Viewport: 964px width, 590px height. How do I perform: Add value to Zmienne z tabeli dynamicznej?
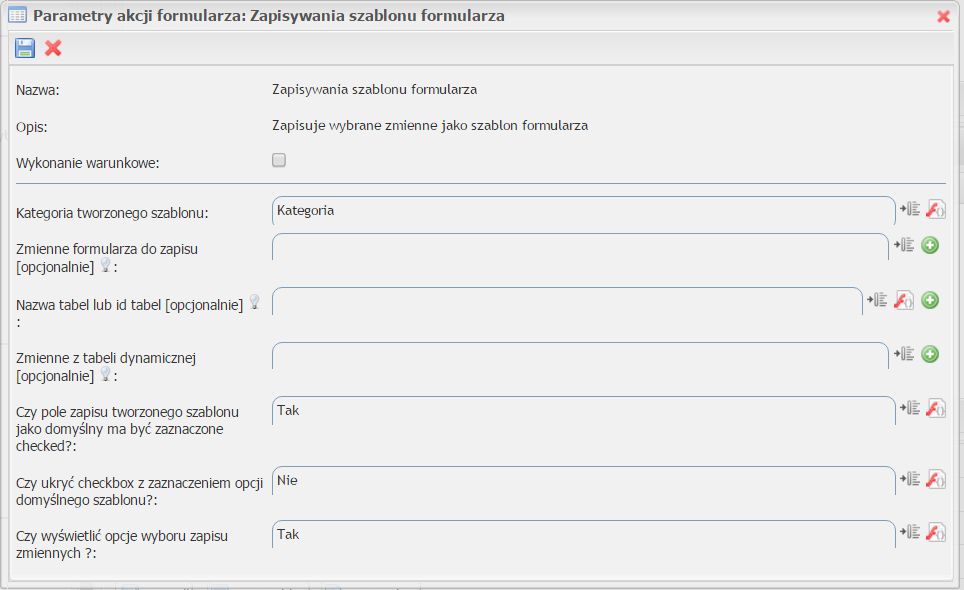(x=930, y=354)
